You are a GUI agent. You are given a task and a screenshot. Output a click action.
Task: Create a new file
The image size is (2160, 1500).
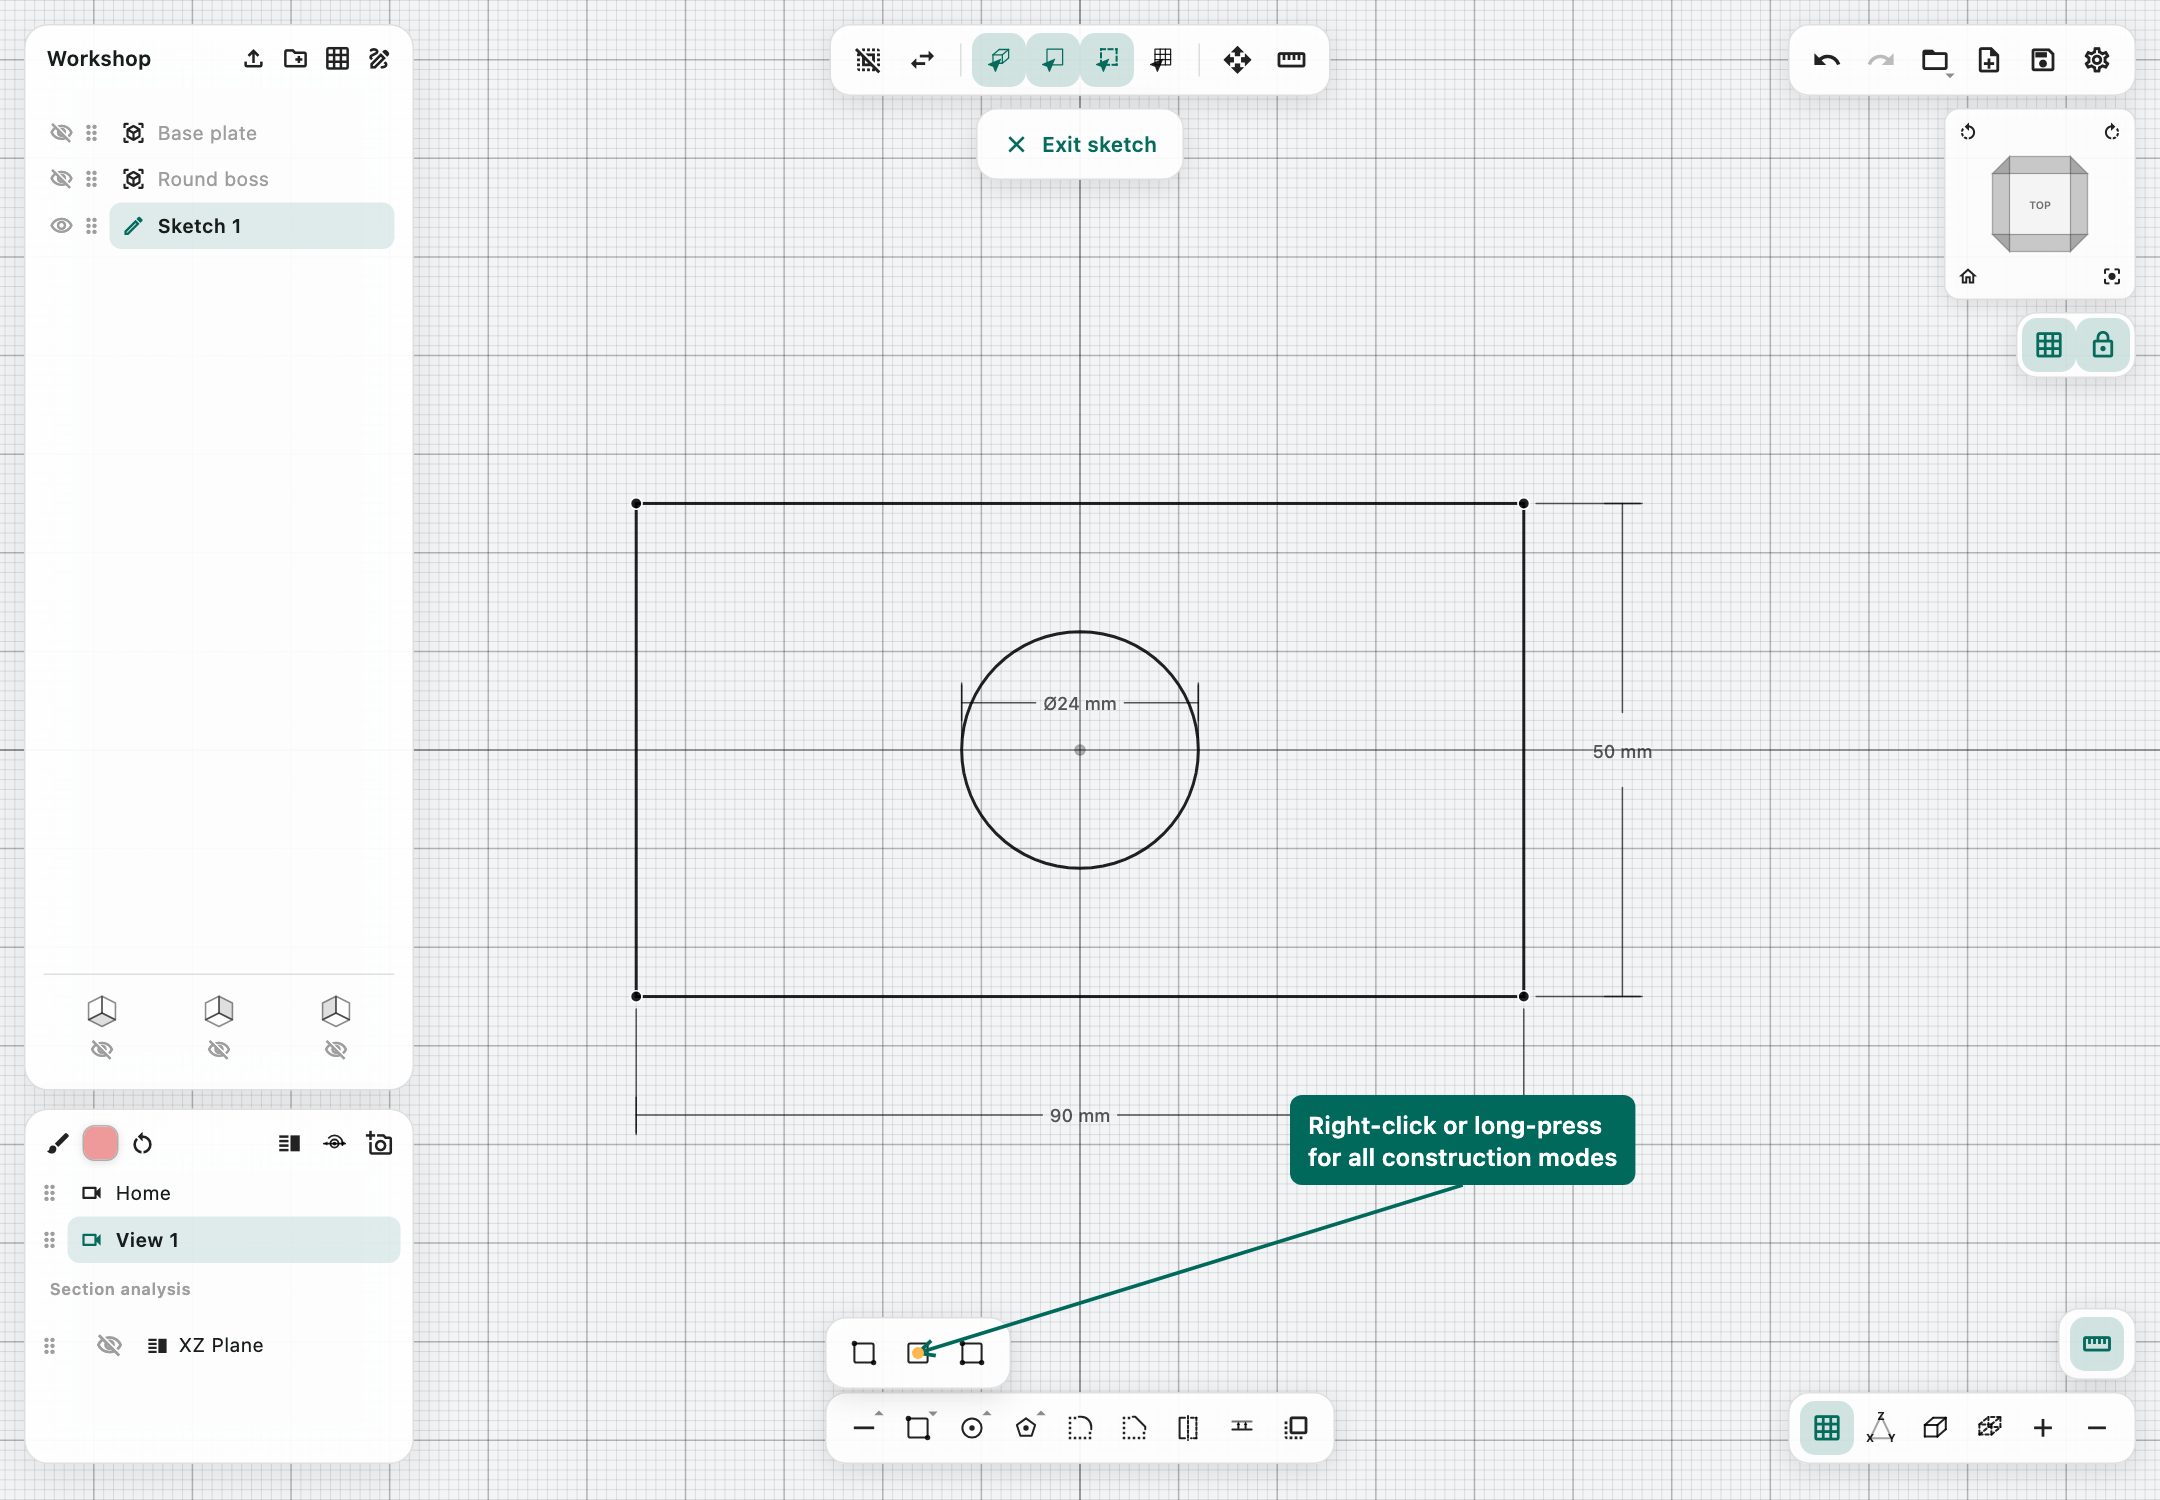pyautogui.click(x=1989, y=60)
